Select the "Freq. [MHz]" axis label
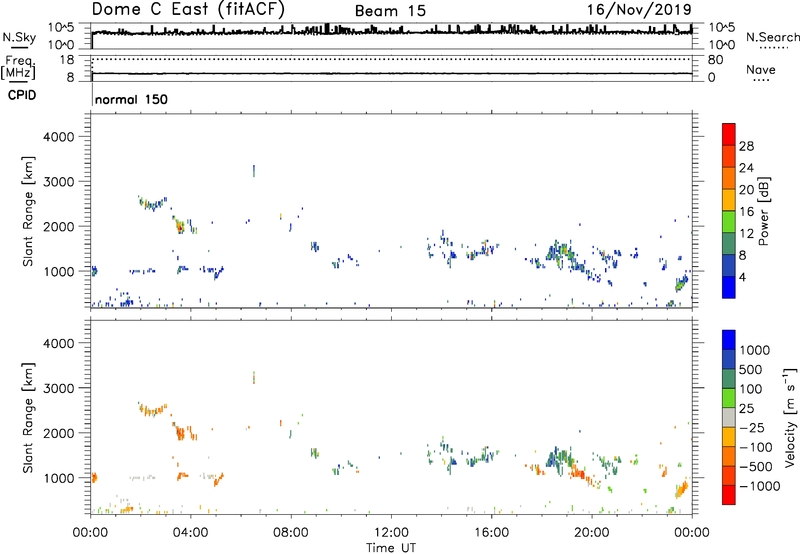The height and width of the screenshot is (554, 800). 19,67
